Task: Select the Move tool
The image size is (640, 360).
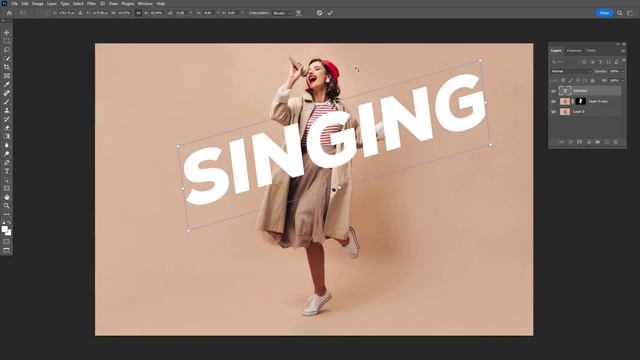Action: (7, 32)
